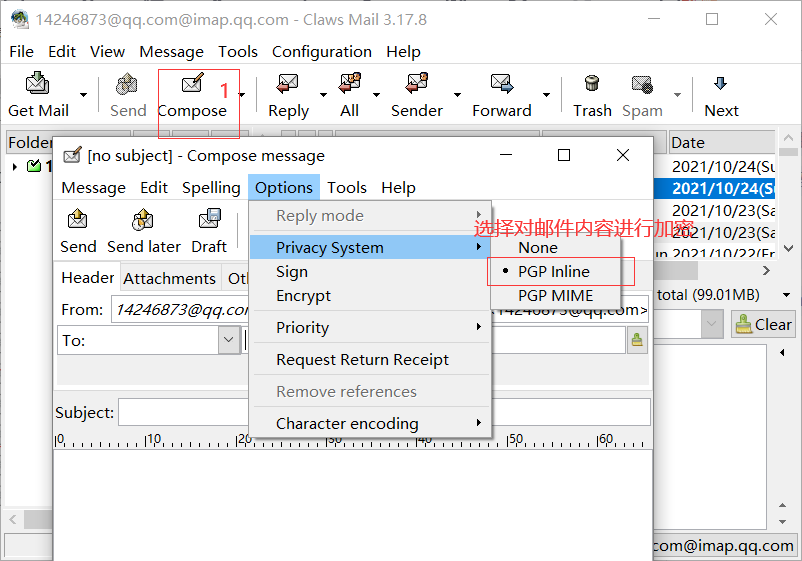
Task: Click the Send icon in Compose window
Action: 77,219
